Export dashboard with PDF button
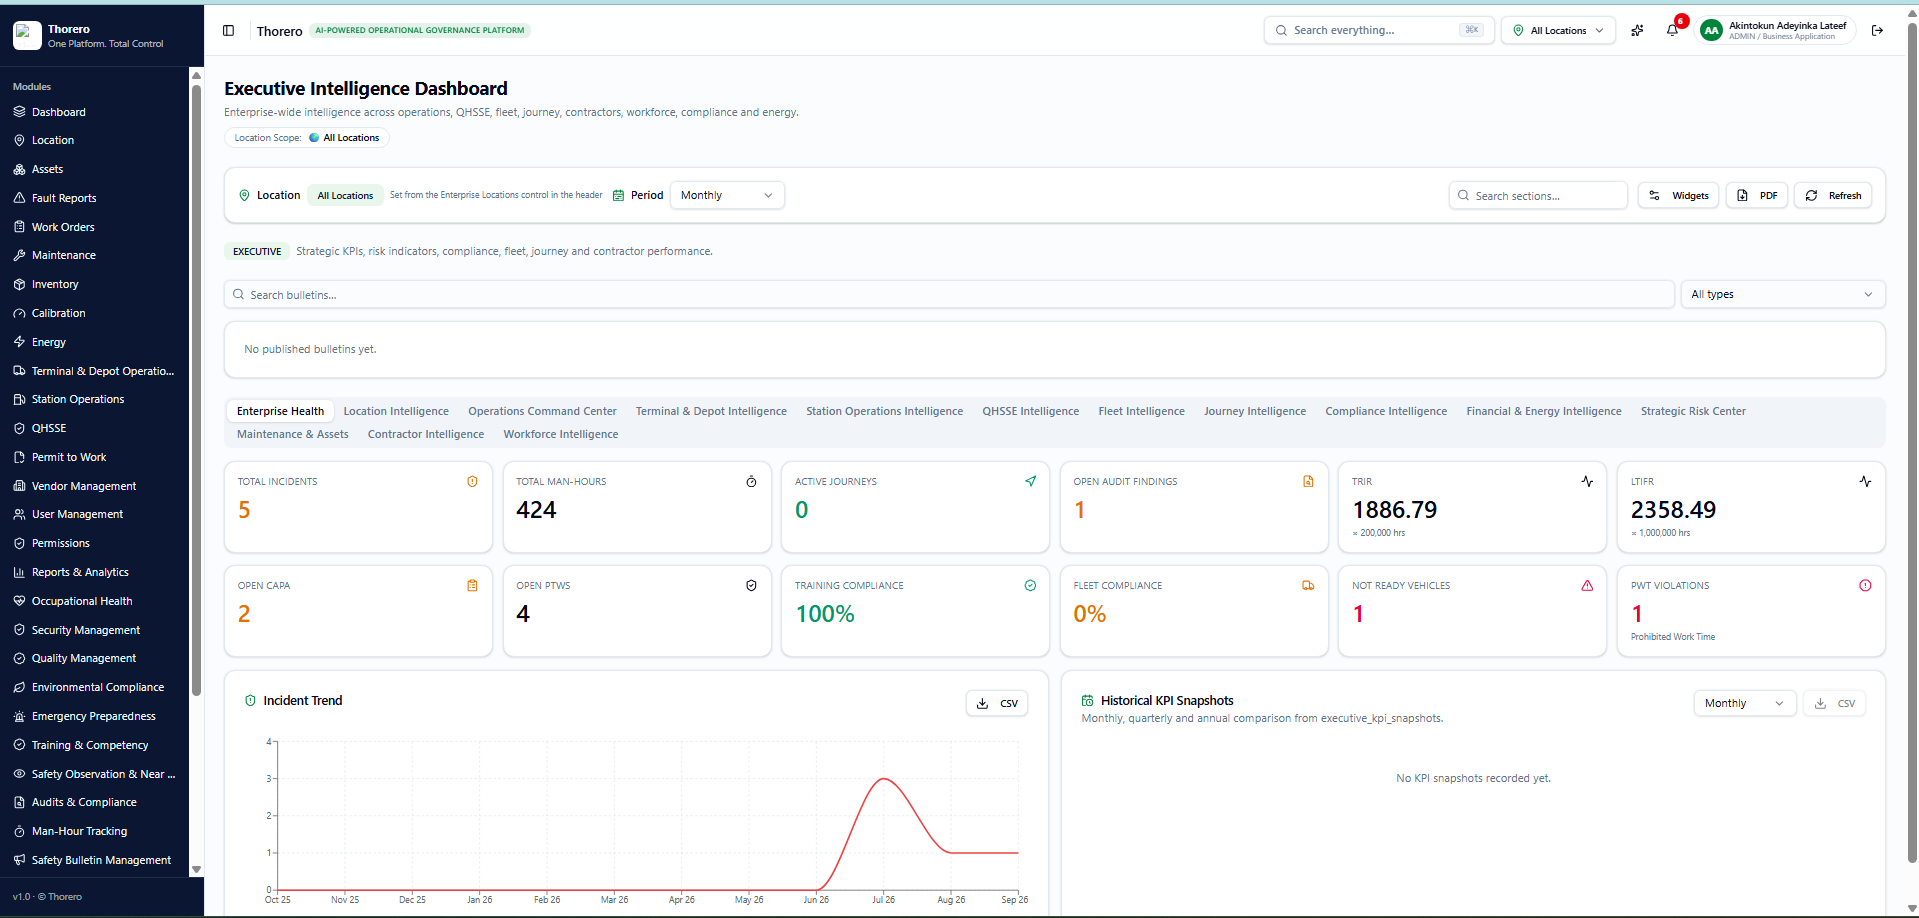This screenshot has height=918, width=1919. [1757, 195]
